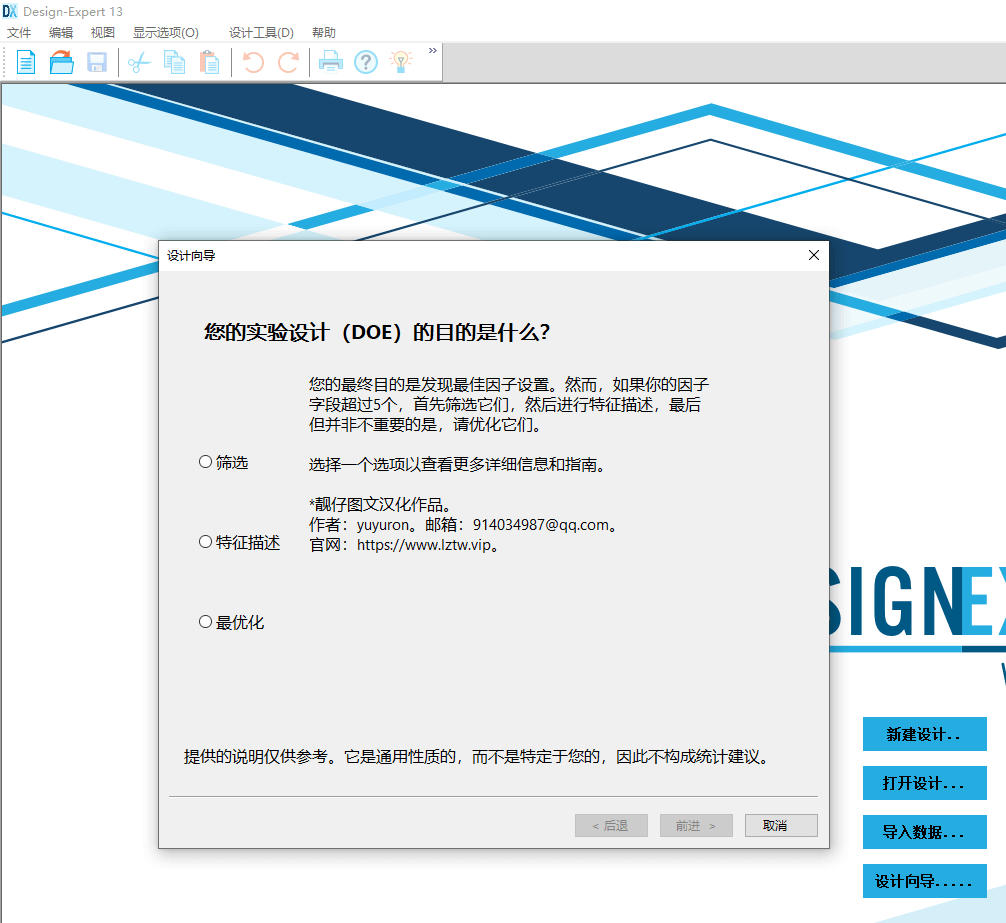
Task: Close the 设计向导 dialog
Action: click(814, 255)
